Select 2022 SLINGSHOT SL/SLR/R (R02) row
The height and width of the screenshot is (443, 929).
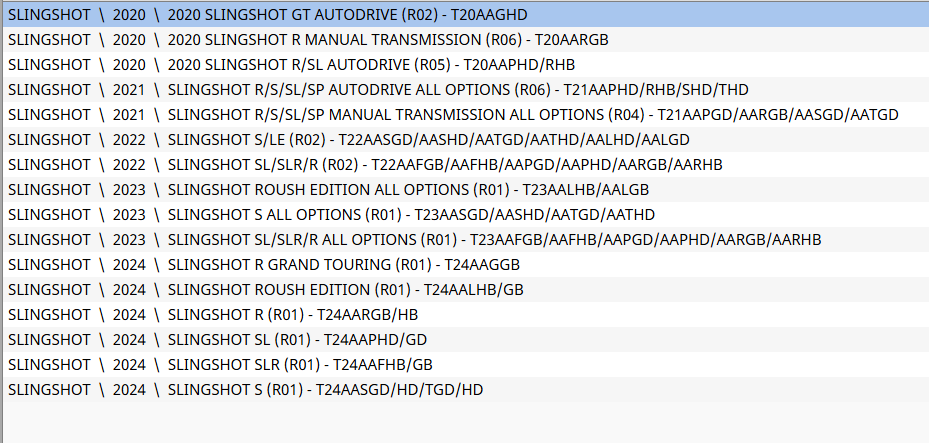coord(466,165)
